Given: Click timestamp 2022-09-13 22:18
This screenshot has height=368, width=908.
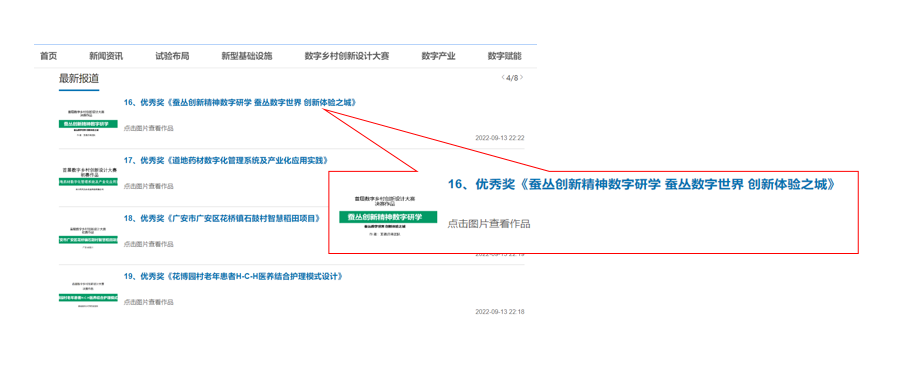Looking at the screenshot, I should pyautogui.click(x=500, y=312).
